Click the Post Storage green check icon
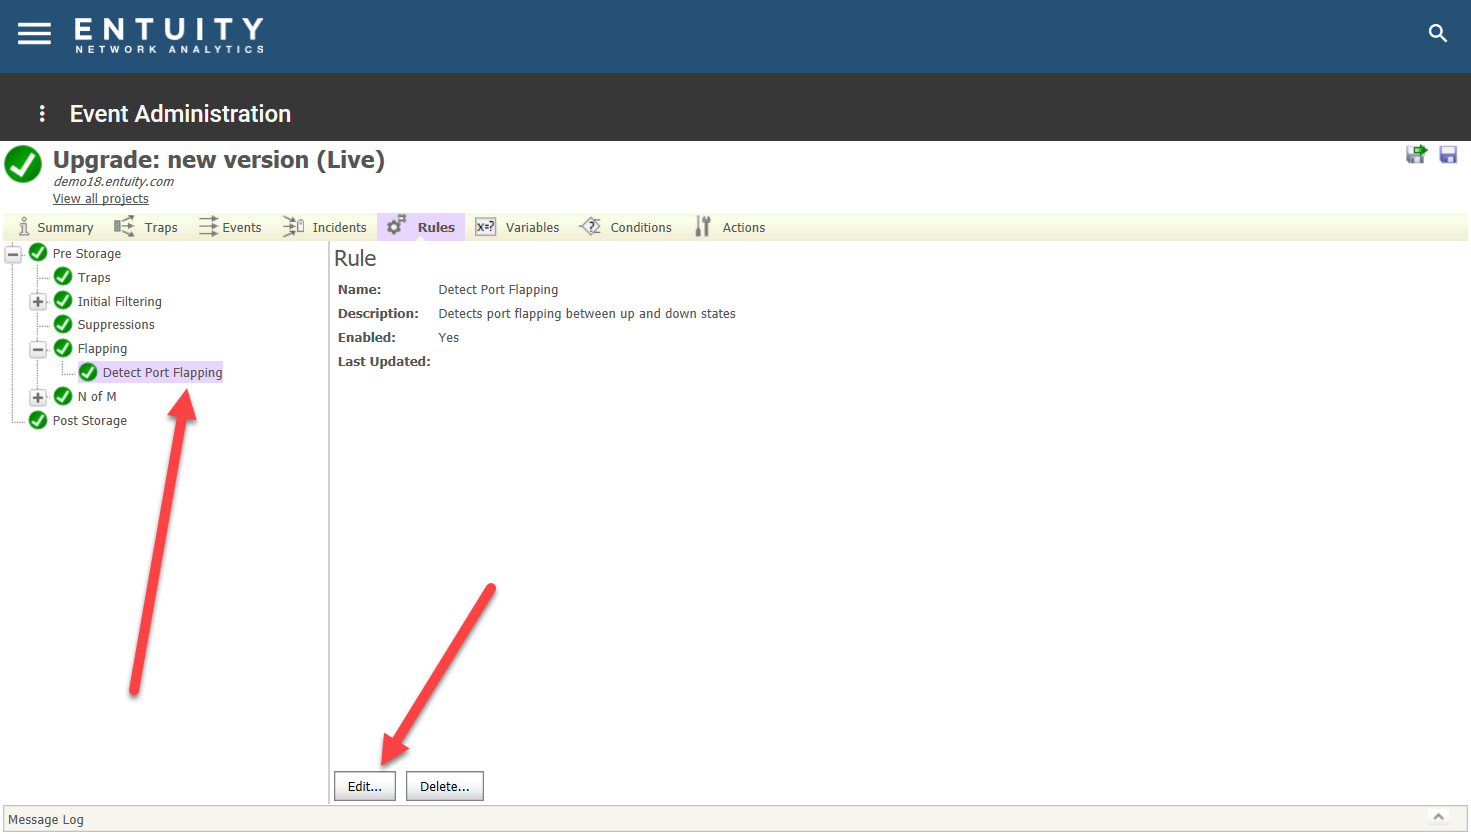This screenshot has width=1471, height=834. (x=38, y=420)
